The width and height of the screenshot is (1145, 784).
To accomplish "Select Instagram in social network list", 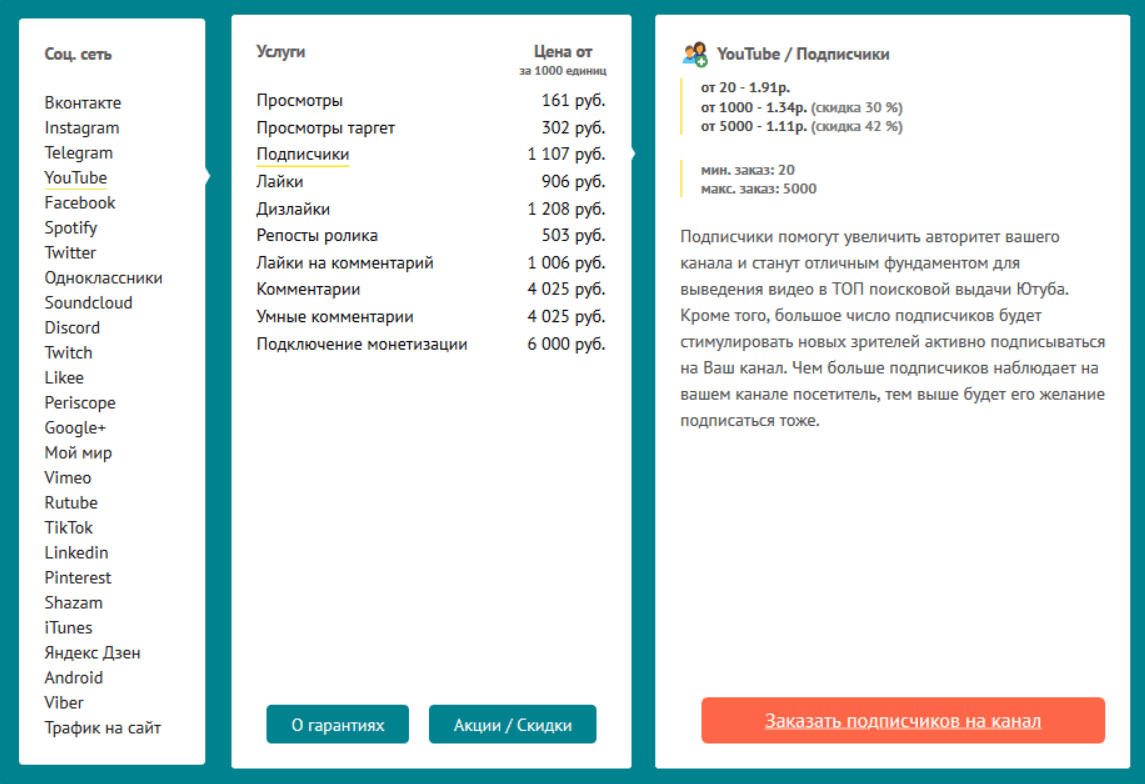I will [81, 128].
